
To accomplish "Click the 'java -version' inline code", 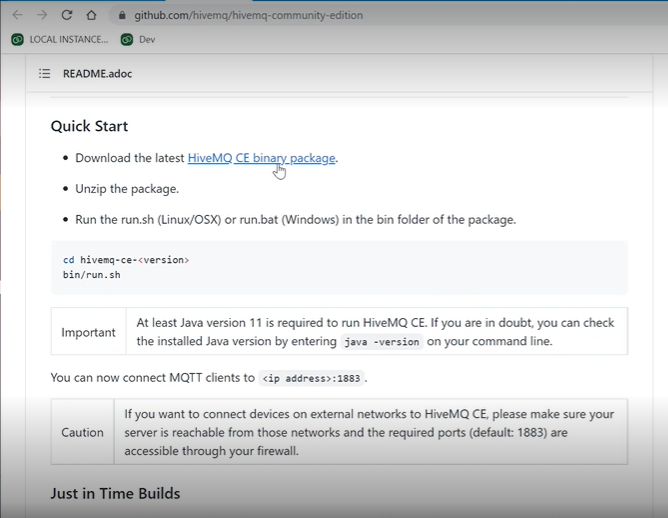I will pos(382,342).
